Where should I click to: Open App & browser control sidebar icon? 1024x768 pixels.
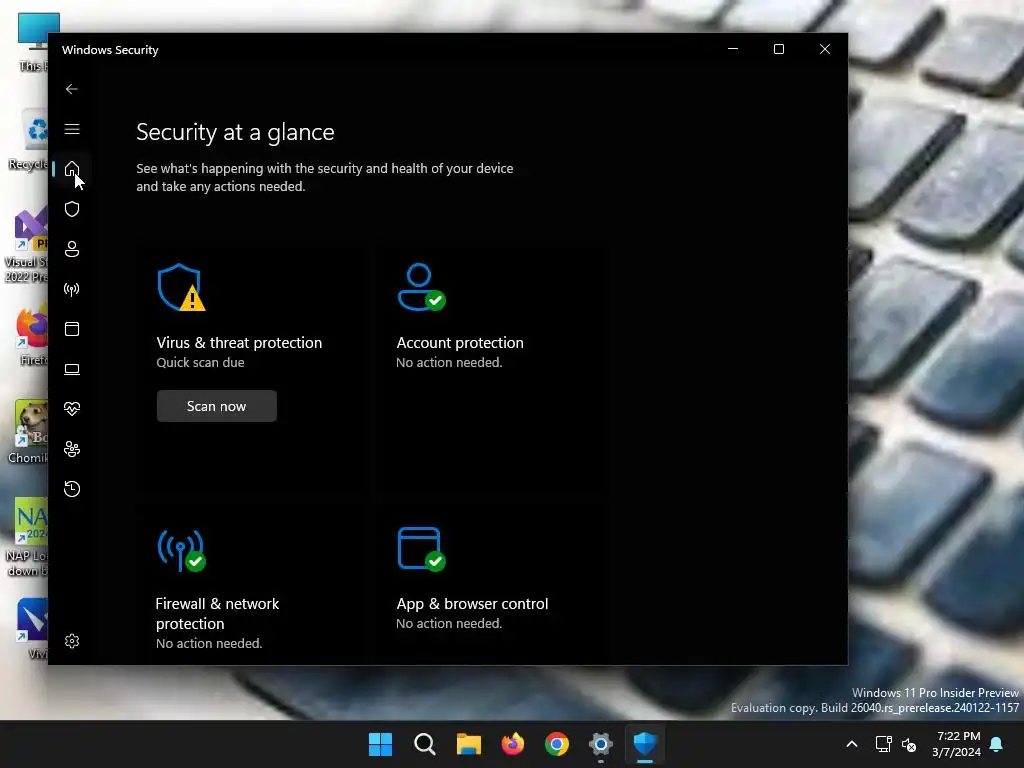coord(72,328)
